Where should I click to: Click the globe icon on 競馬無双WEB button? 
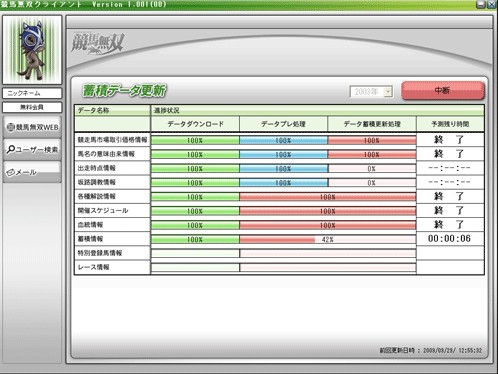tap(11, 127)
